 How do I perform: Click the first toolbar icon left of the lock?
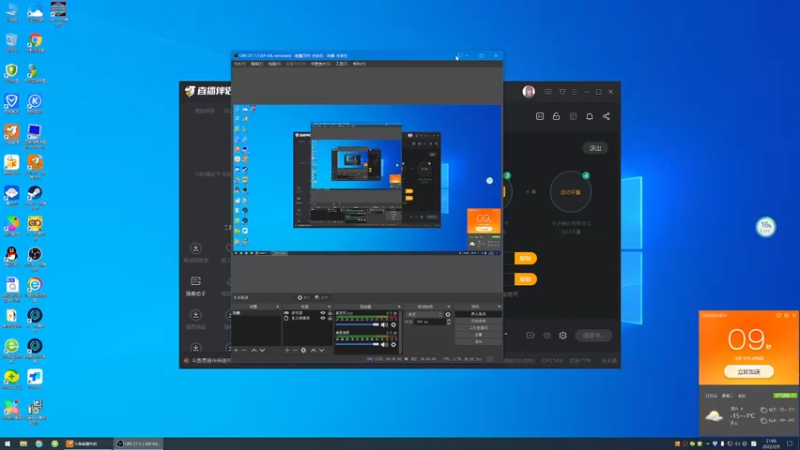[x=540, y=116]
